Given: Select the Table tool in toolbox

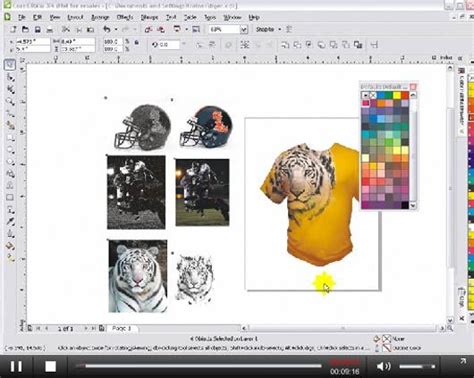Looking at the screenshot, I should (x=10, y=197).
